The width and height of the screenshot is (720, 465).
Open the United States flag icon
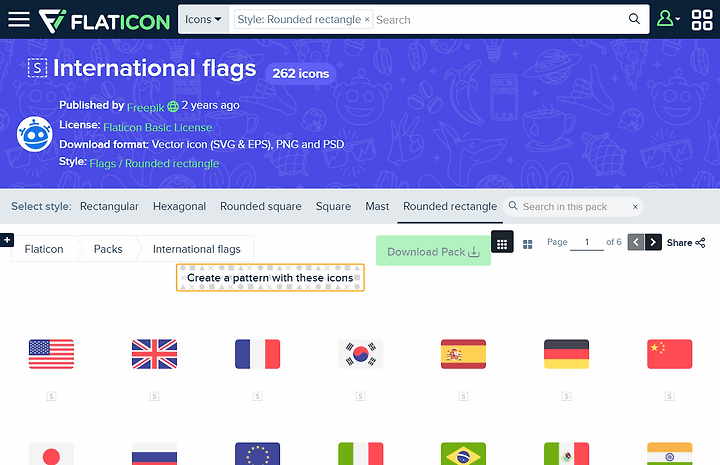[51, 354]
